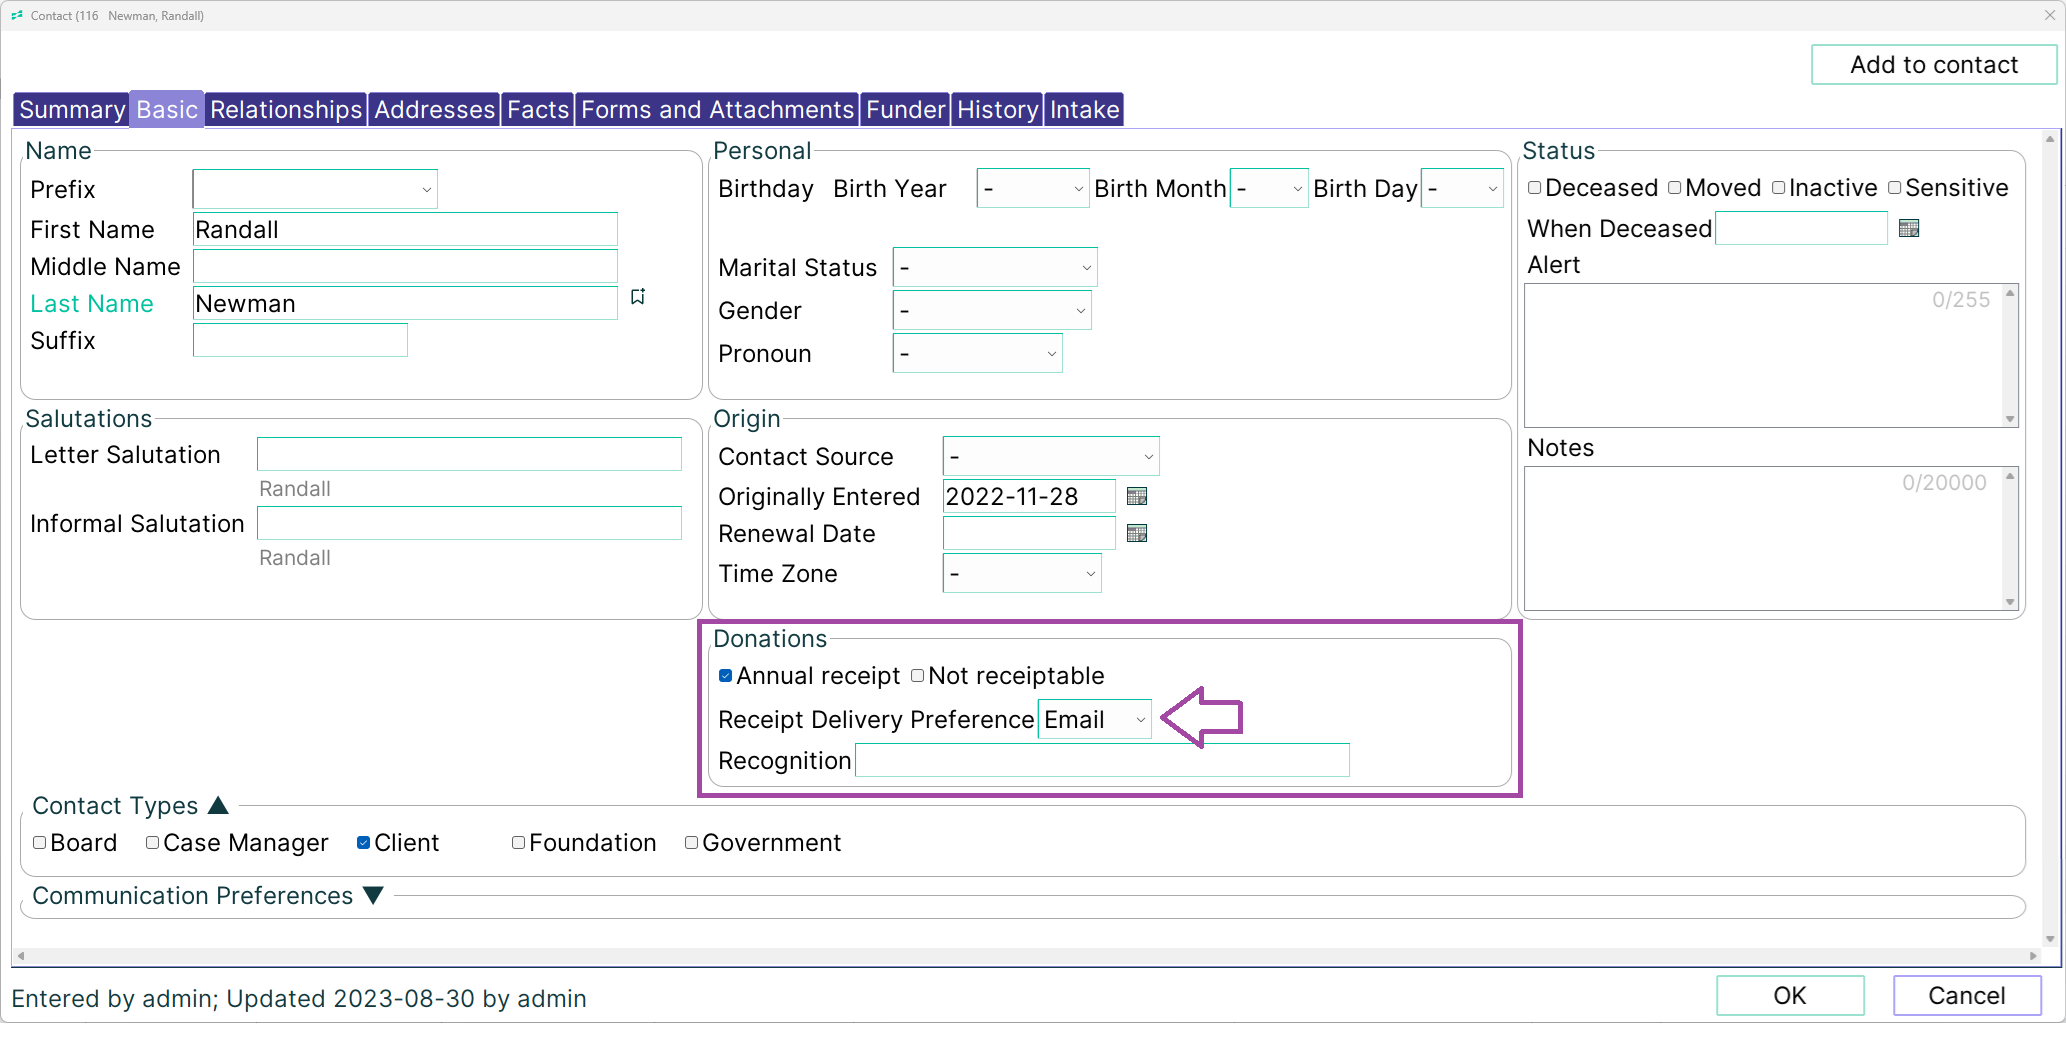Open calendar picker for Originally Entered
Image resolution: width=2066 pixels, height=1059 pixels.
[1136, 496]
